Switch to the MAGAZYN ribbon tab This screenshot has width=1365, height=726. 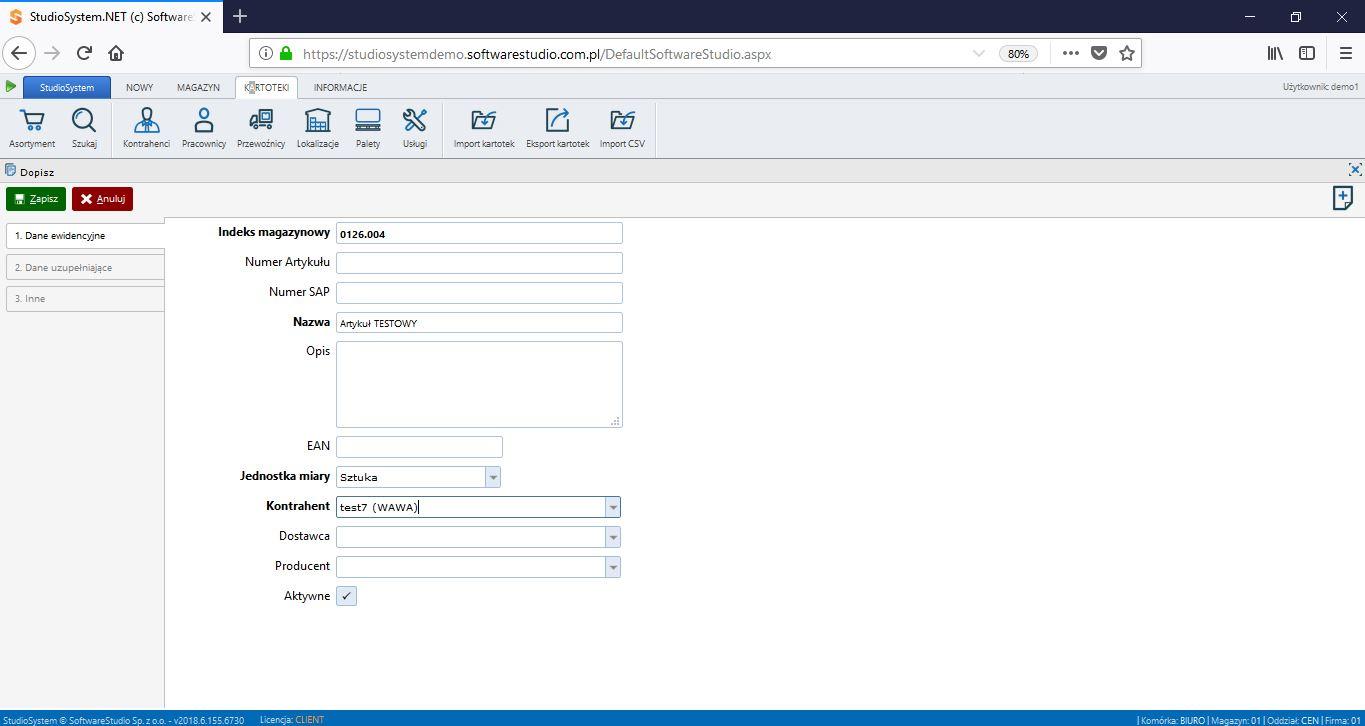click(x=198, y=87)
